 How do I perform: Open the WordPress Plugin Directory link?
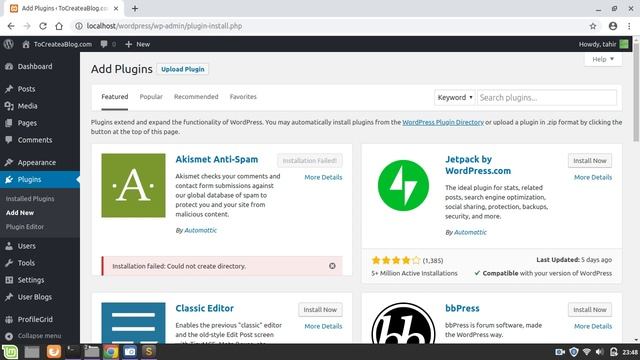tap(443, 122)
